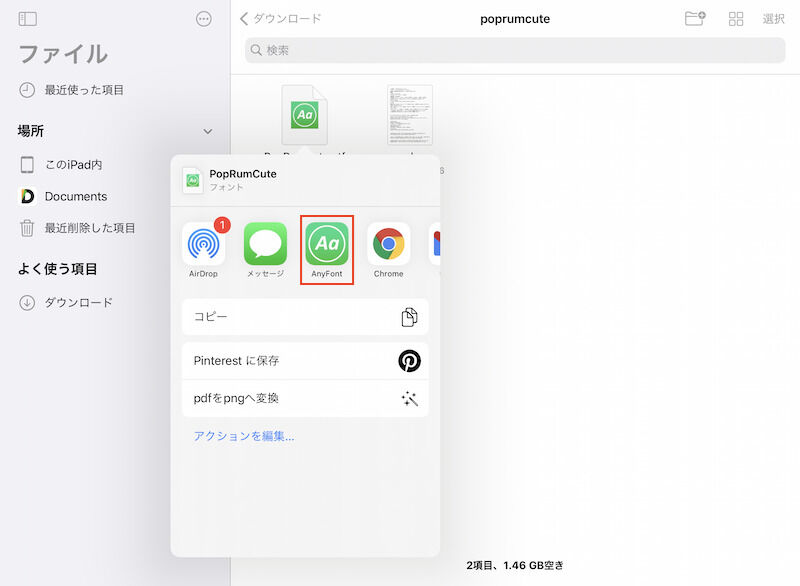Viewport: 800px width, 586px height.
Task: Toggle the sidebar panel icon
Action: point(28,19)
